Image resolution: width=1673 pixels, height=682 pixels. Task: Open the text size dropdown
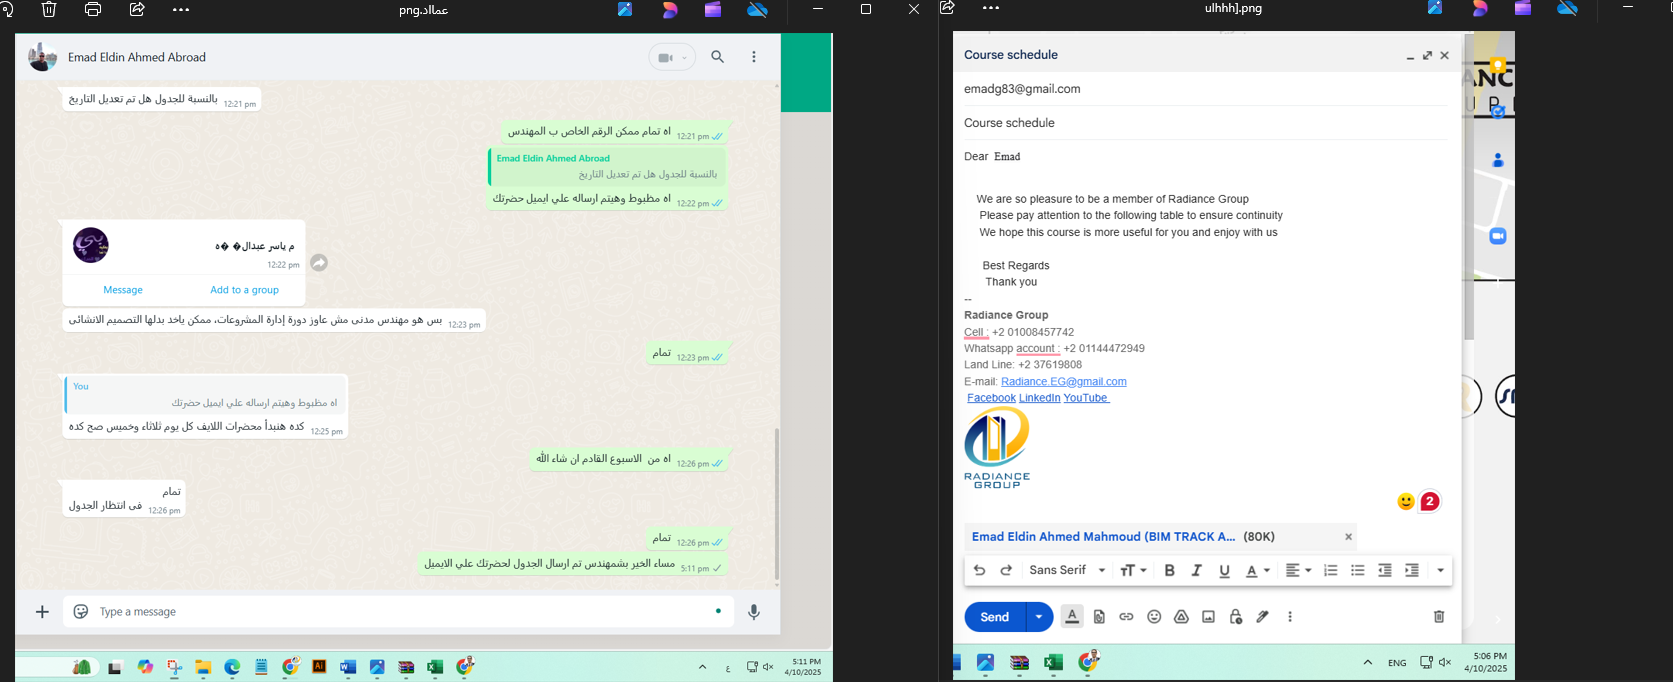click(1133, 570)
